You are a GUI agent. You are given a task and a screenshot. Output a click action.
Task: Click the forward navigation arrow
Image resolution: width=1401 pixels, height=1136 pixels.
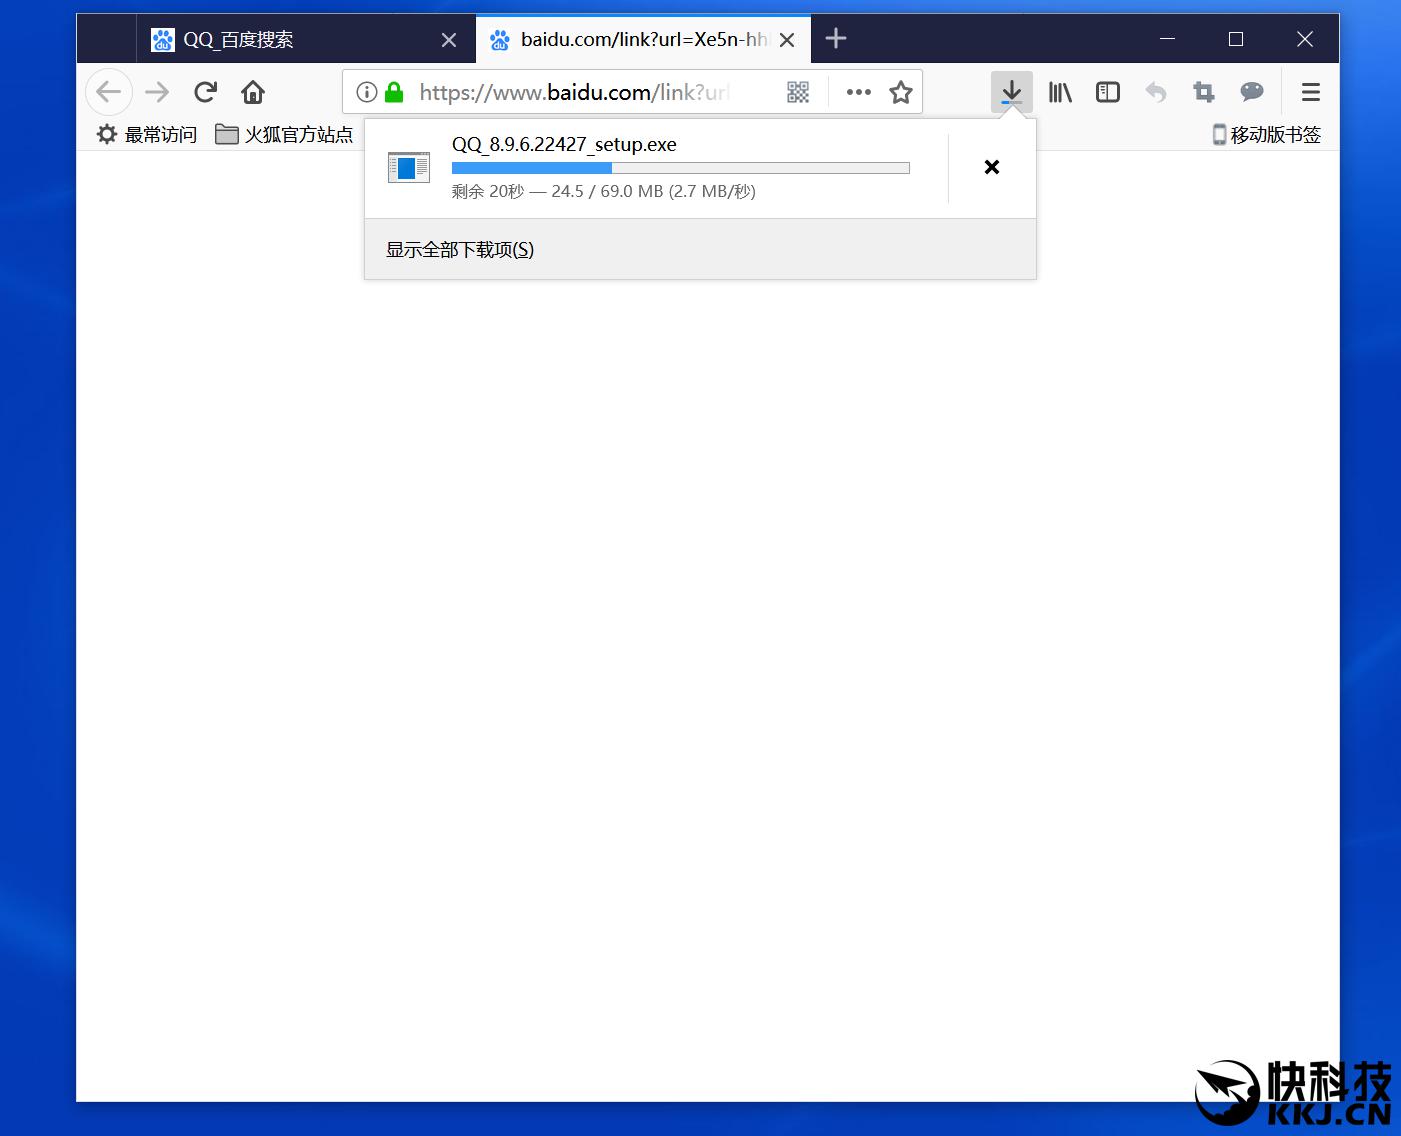[157, 92]
